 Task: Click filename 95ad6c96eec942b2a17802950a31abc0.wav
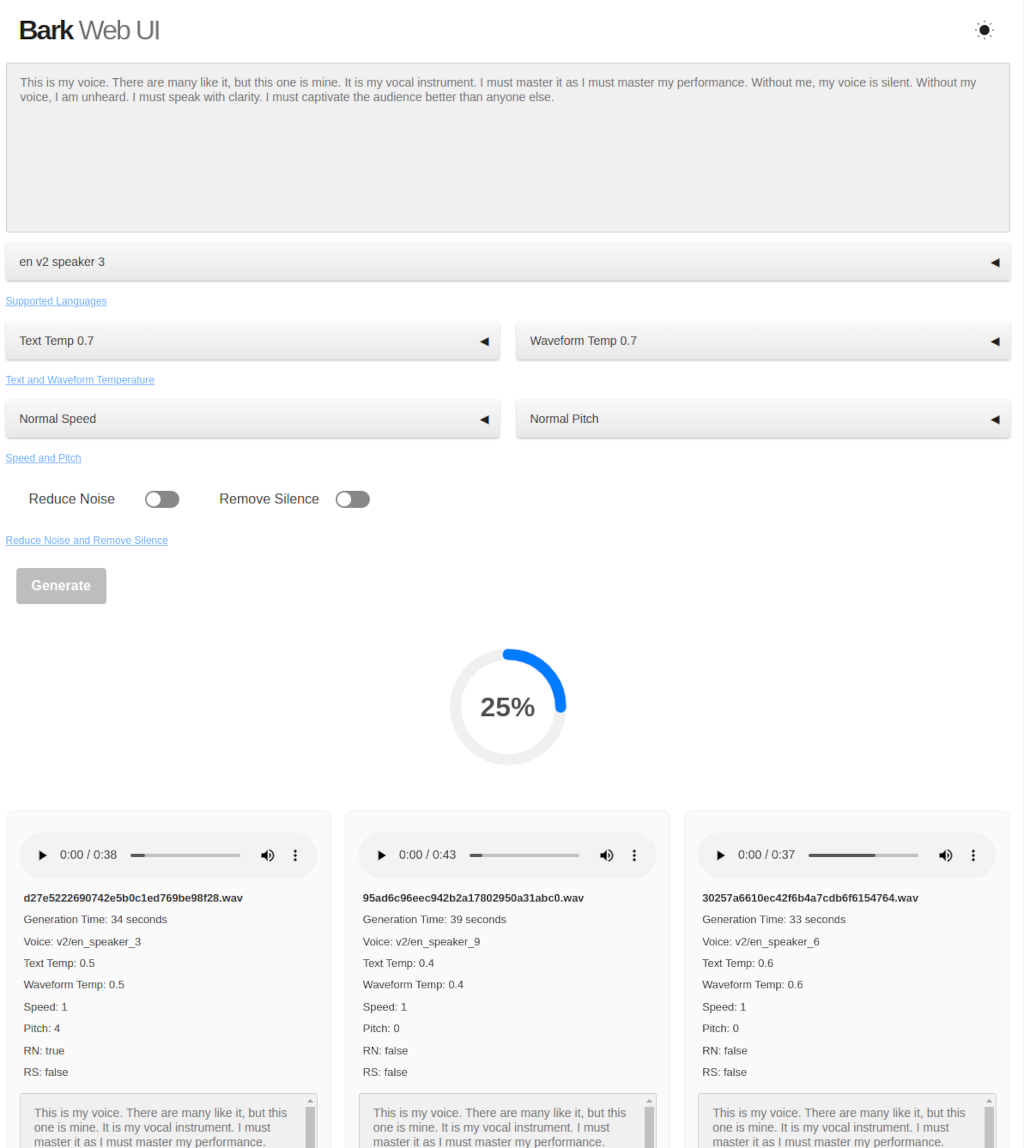click(x=473, y=898)
